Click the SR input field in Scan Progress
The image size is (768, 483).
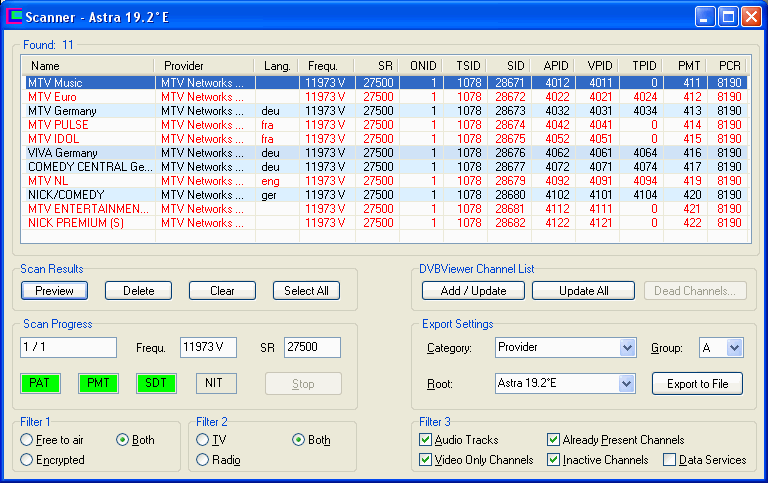click(x=312, y=348)
